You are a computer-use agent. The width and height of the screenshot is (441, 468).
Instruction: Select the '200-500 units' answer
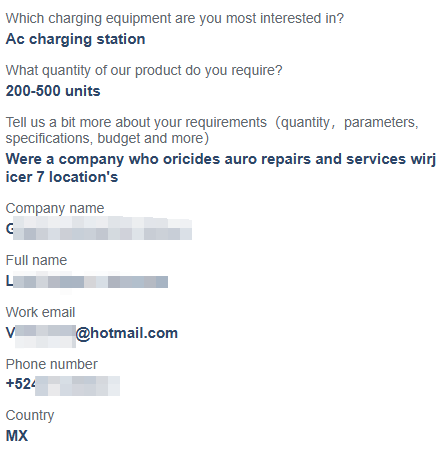point(53,91)
